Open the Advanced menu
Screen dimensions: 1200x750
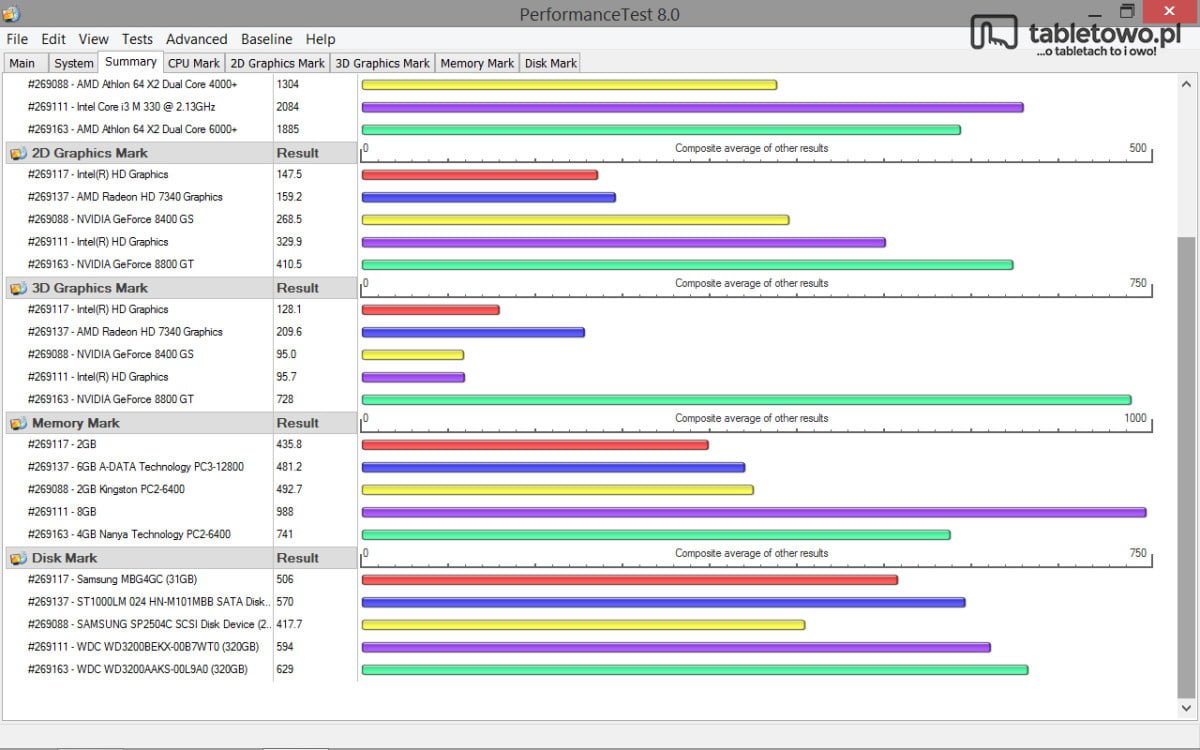tap(196, 39)
